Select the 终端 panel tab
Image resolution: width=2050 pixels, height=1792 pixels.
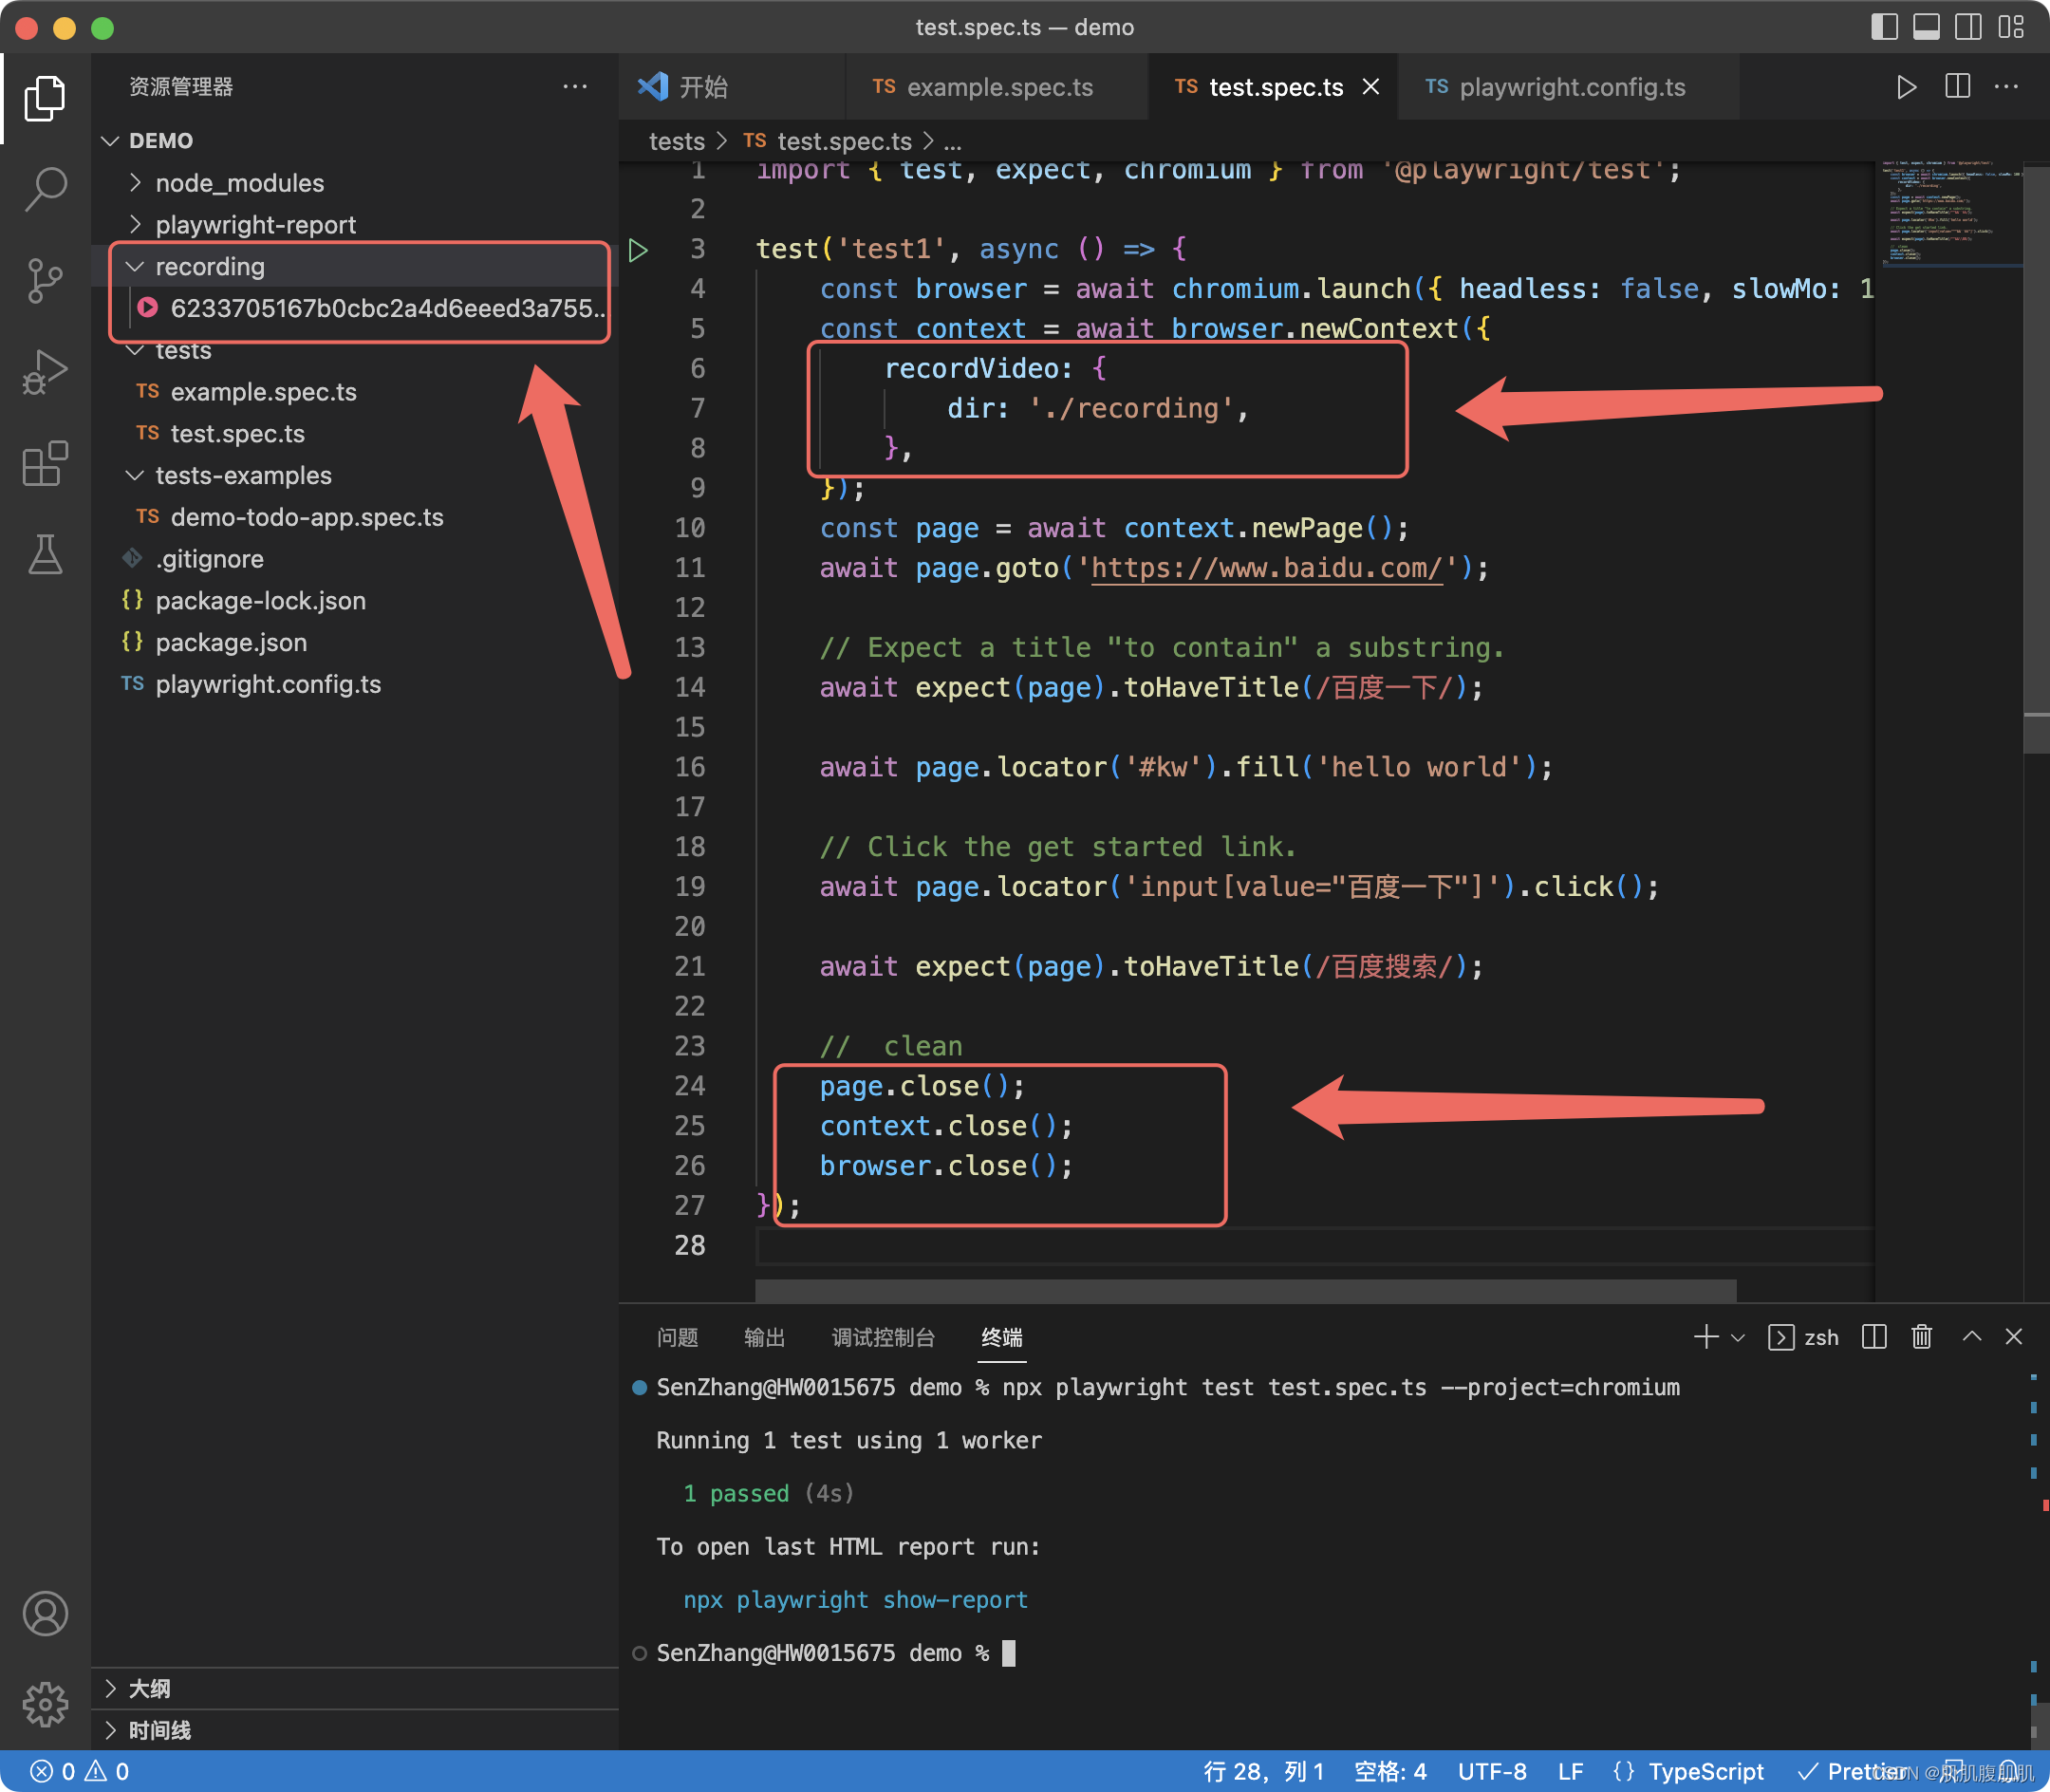[1002, 1337]
